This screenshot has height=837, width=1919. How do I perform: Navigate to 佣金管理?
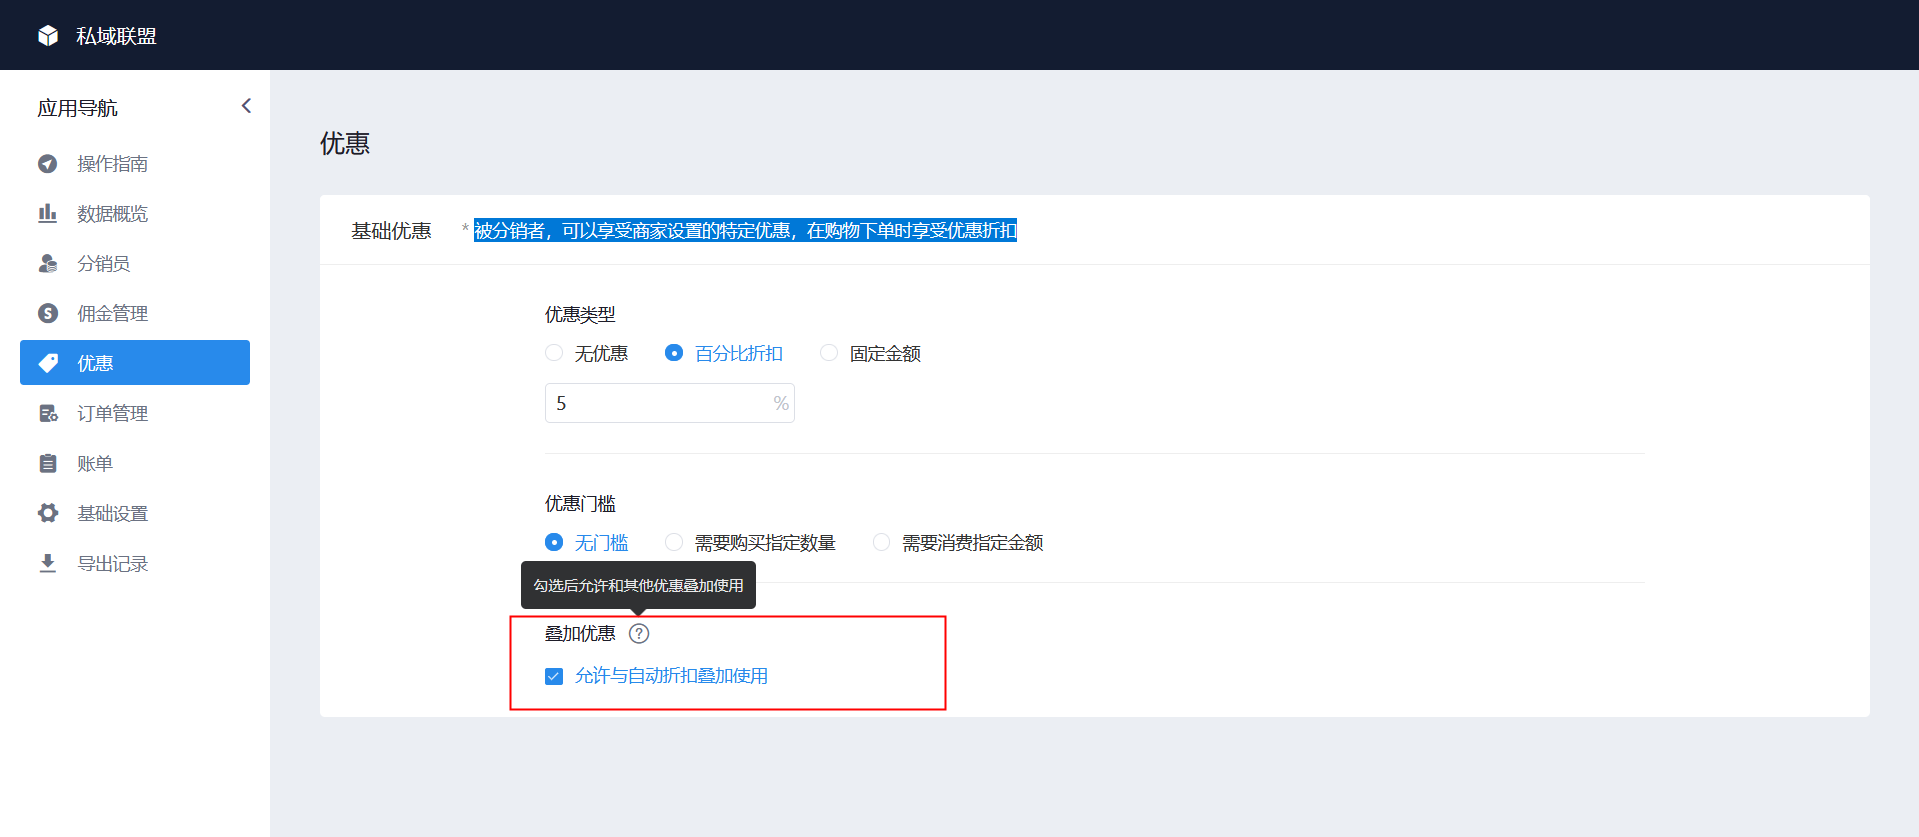pyautogui.click(x=135, y=313)
